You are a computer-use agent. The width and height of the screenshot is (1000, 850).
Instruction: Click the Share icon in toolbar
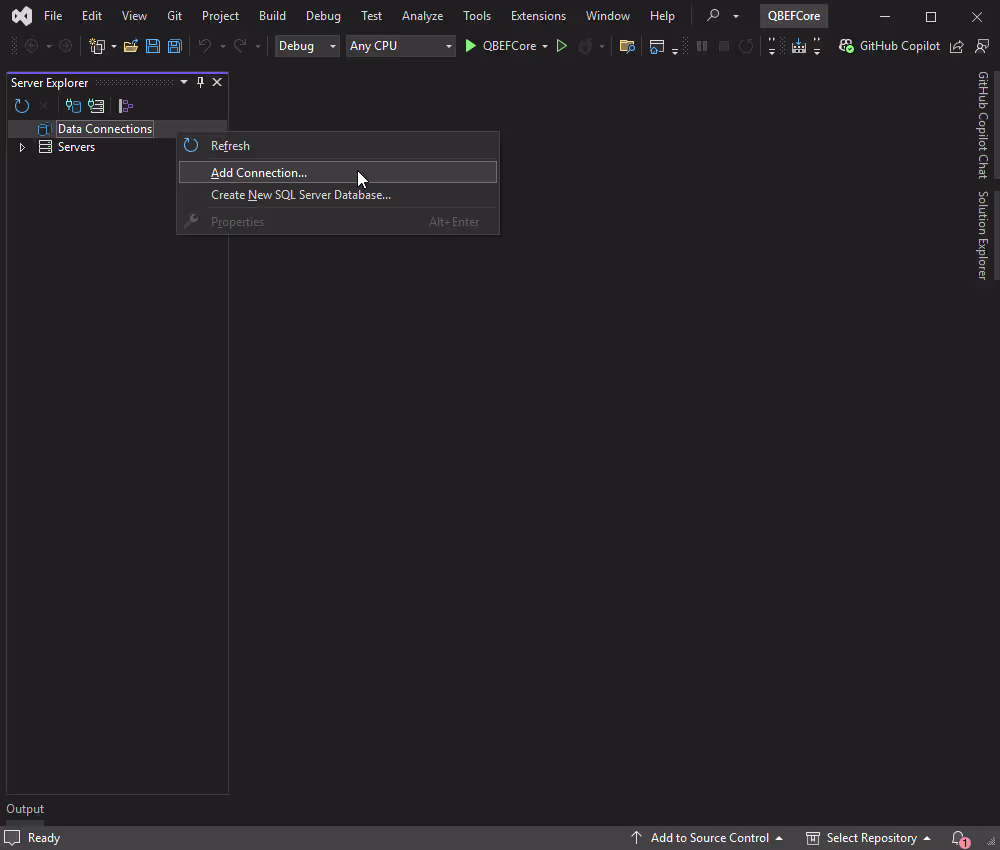(x=957, y=46)
